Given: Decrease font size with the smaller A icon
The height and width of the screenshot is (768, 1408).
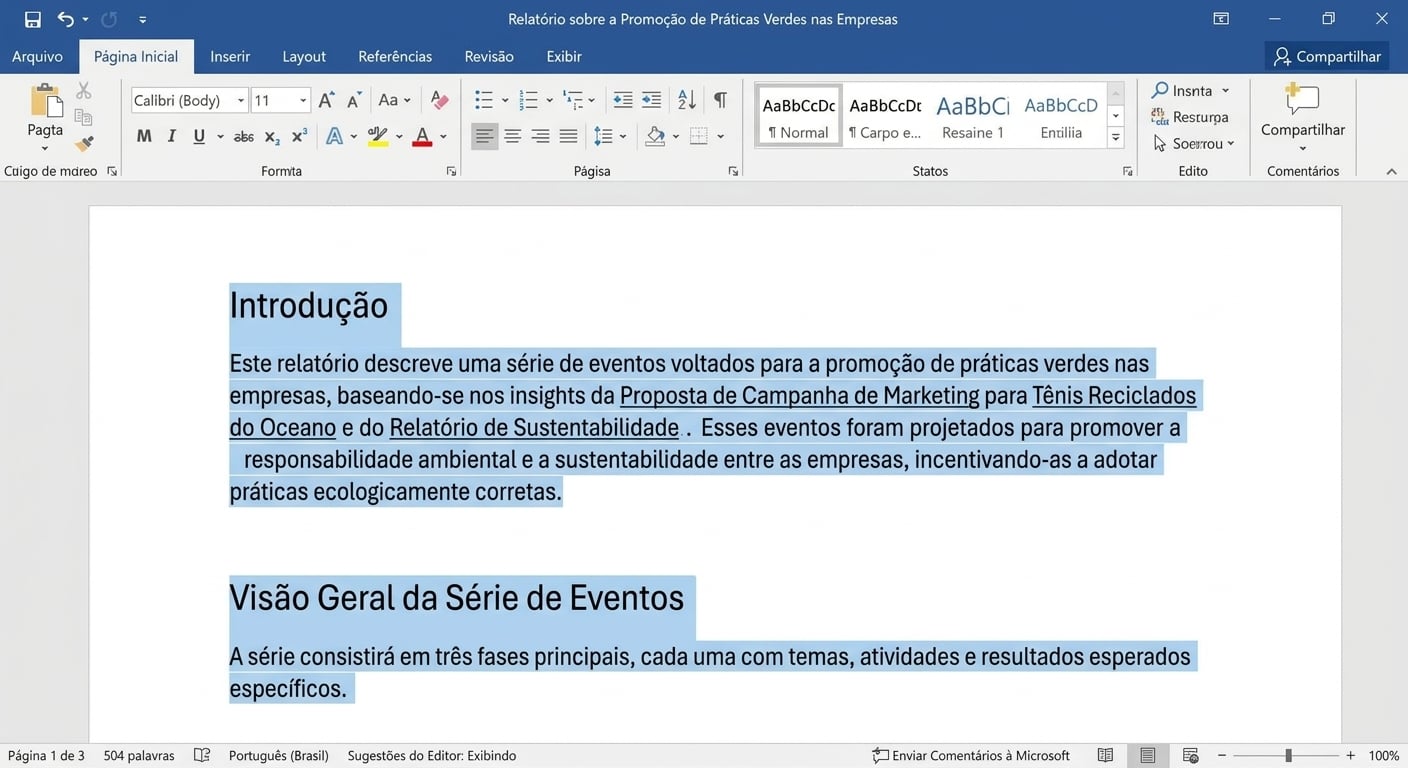Looking at the screenshot, I should pos(354,100).
